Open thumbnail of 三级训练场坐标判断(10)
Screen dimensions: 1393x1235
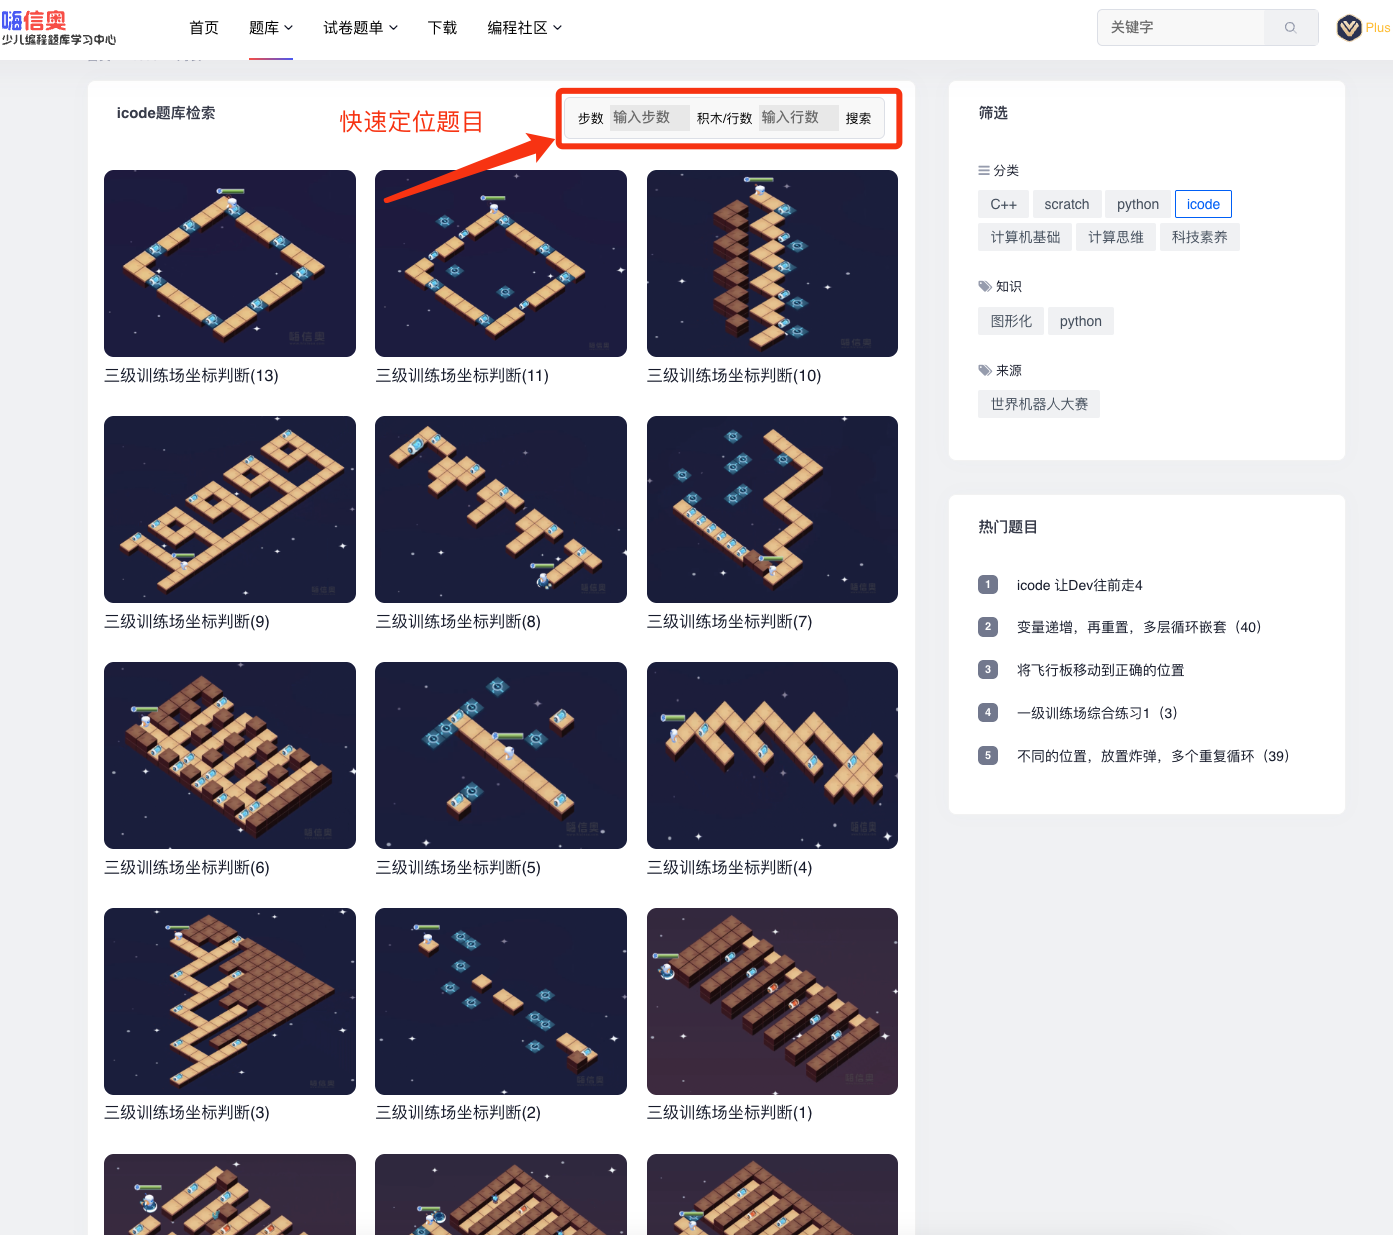coord(772,263)
